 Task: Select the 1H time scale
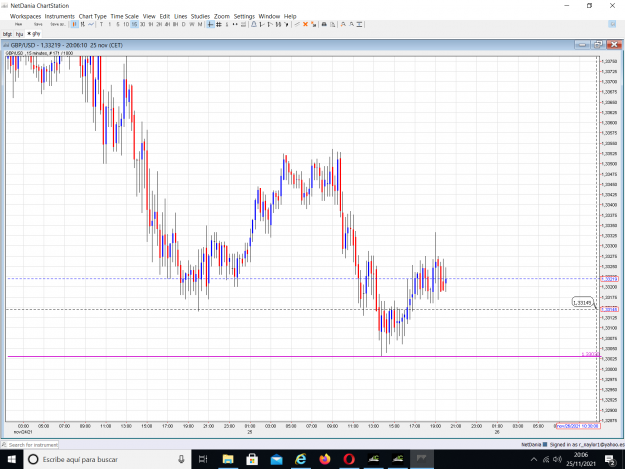(151, 24)
